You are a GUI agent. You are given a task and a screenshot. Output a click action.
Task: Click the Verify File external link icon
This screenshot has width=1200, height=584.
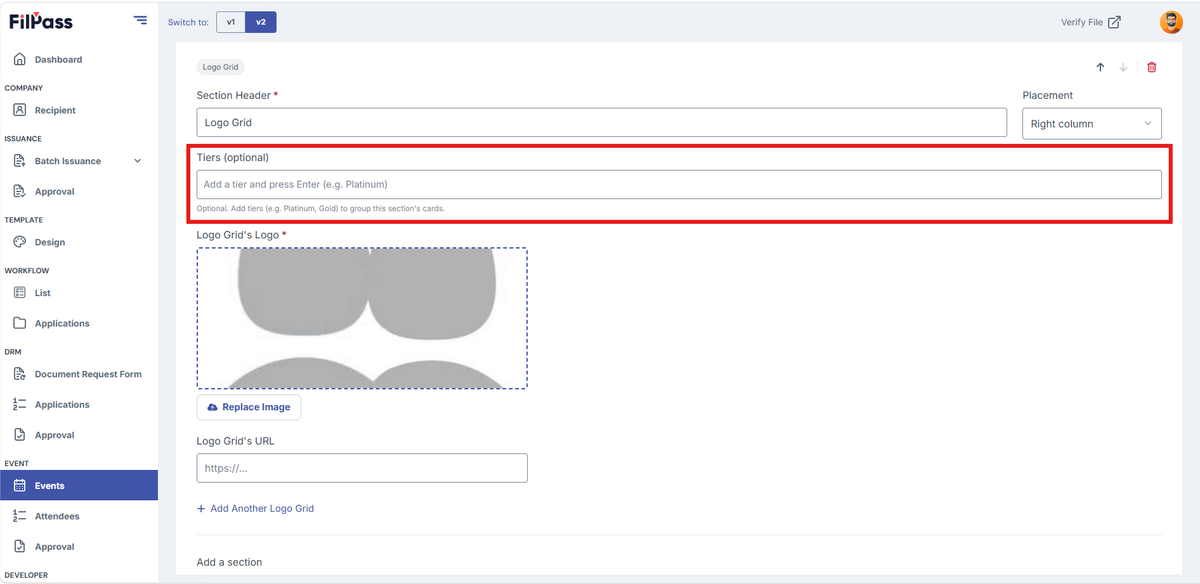[1114, 22]
